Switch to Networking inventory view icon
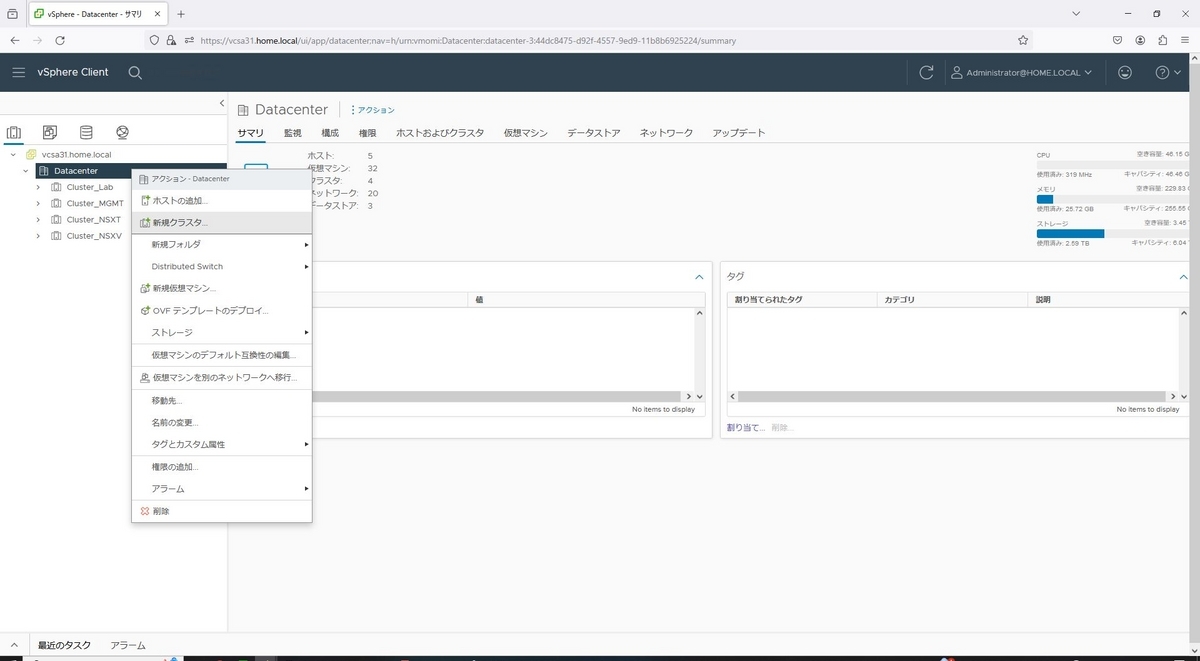Image resolution: width=1200 pixels, height=661 pixels. (122, 132)
